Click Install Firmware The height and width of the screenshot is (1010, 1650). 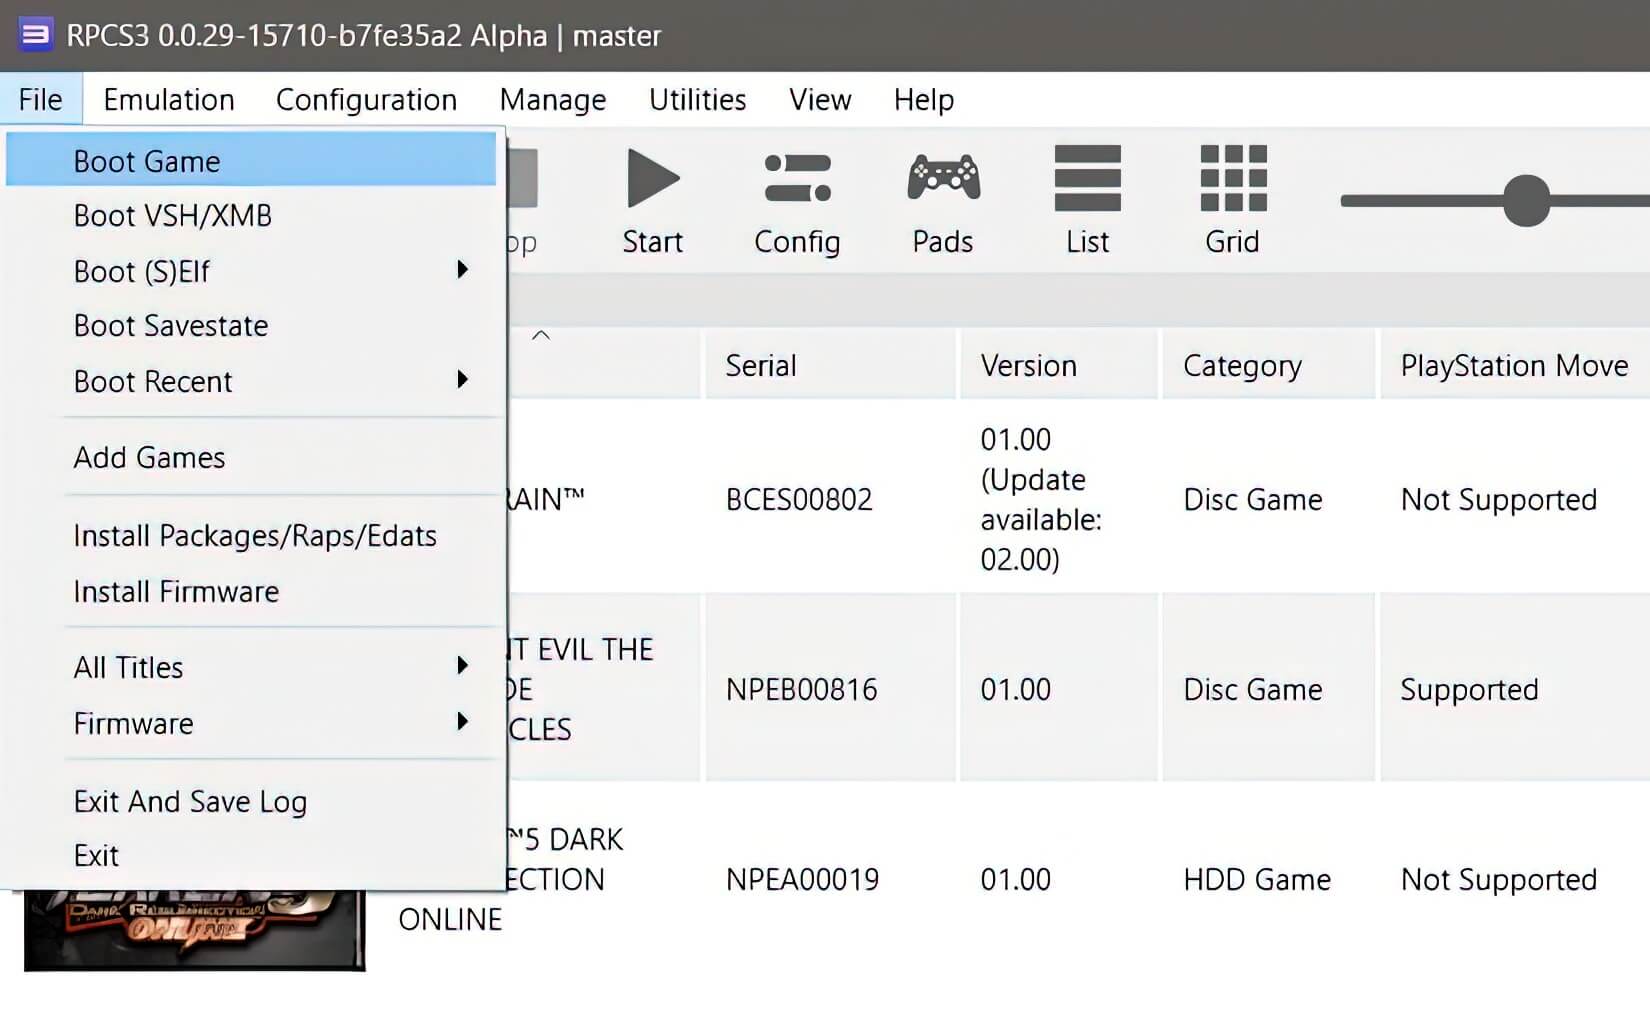(175, 591)
